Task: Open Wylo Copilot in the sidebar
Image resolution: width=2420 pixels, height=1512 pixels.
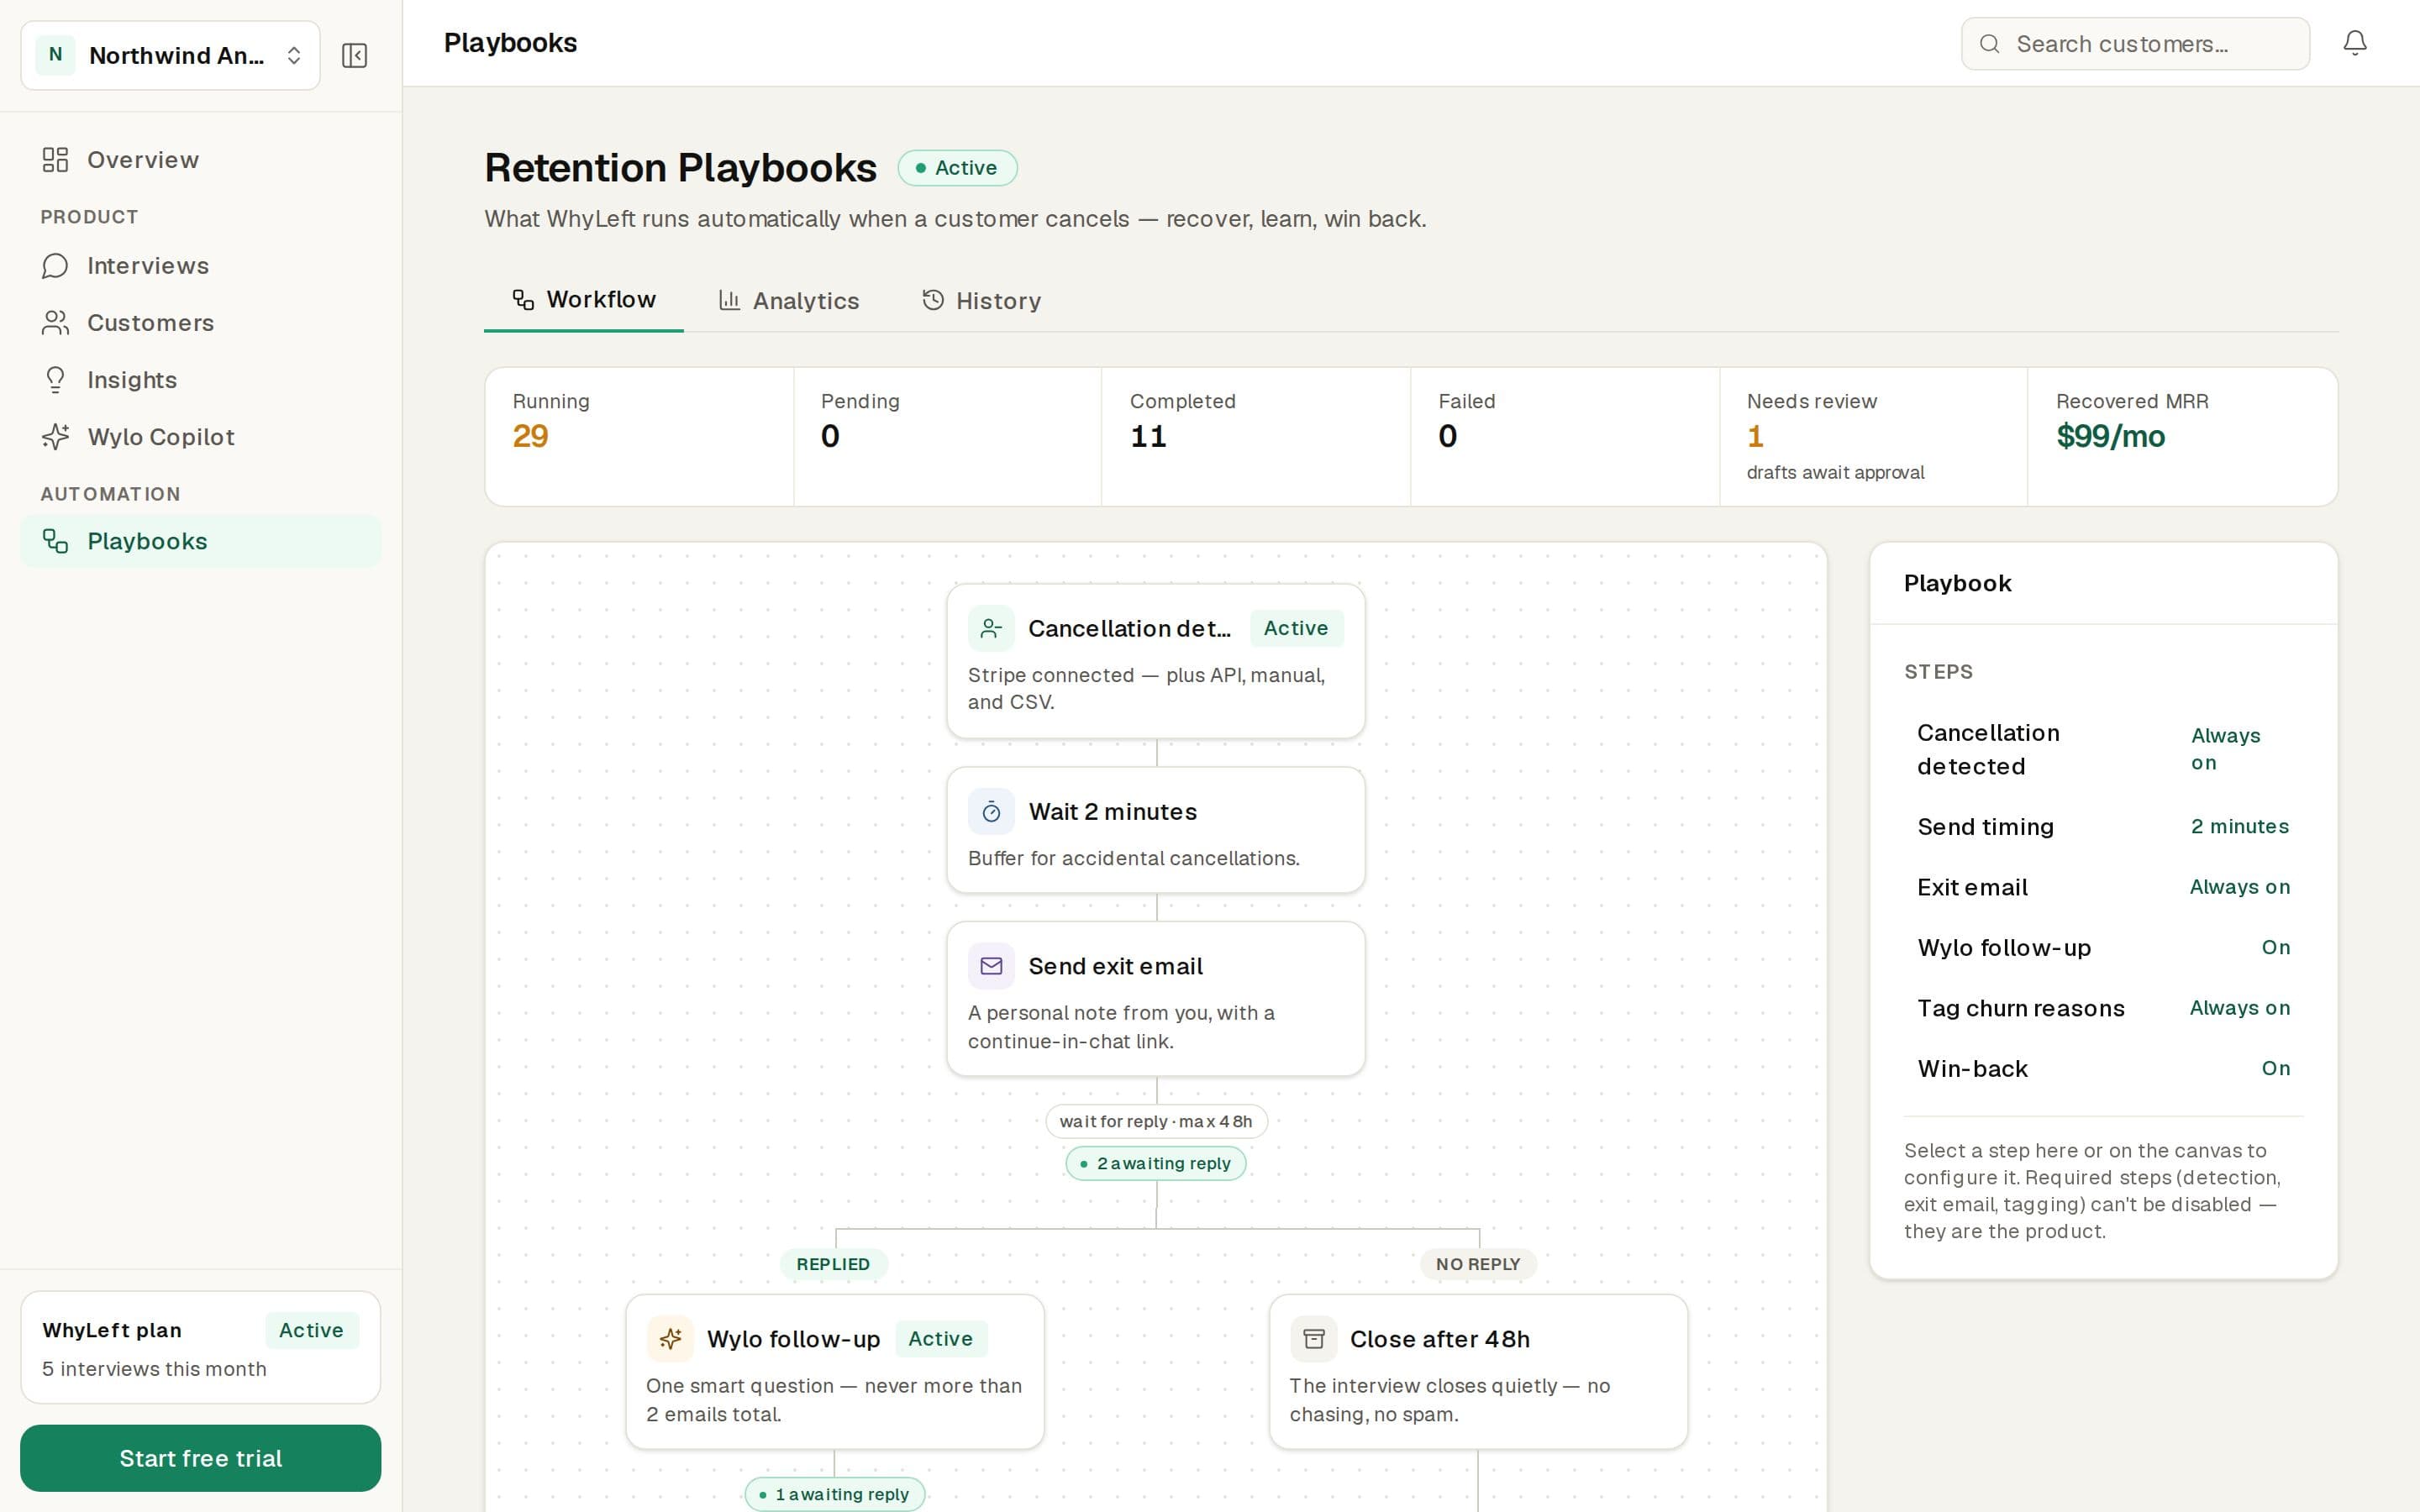Action: [200, 437]
